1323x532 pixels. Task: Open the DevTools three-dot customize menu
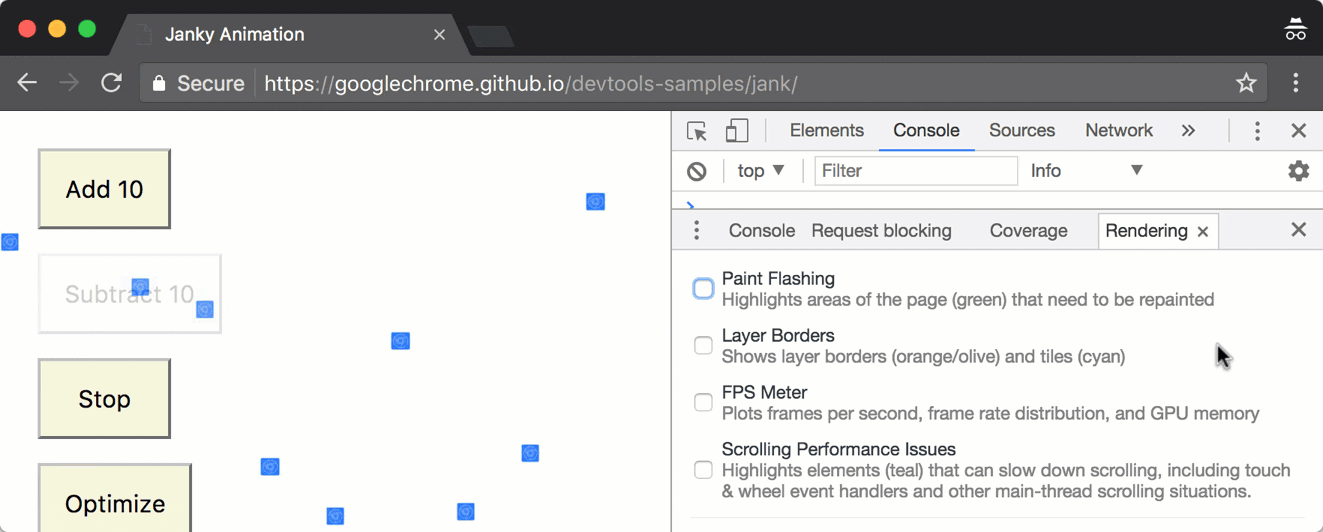coord(1257,131)
